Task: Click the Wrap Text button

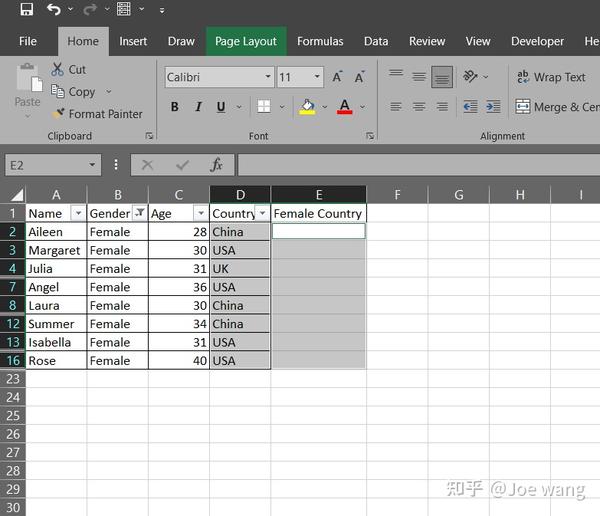Action: pyautogui.click(x=551, y=77)
